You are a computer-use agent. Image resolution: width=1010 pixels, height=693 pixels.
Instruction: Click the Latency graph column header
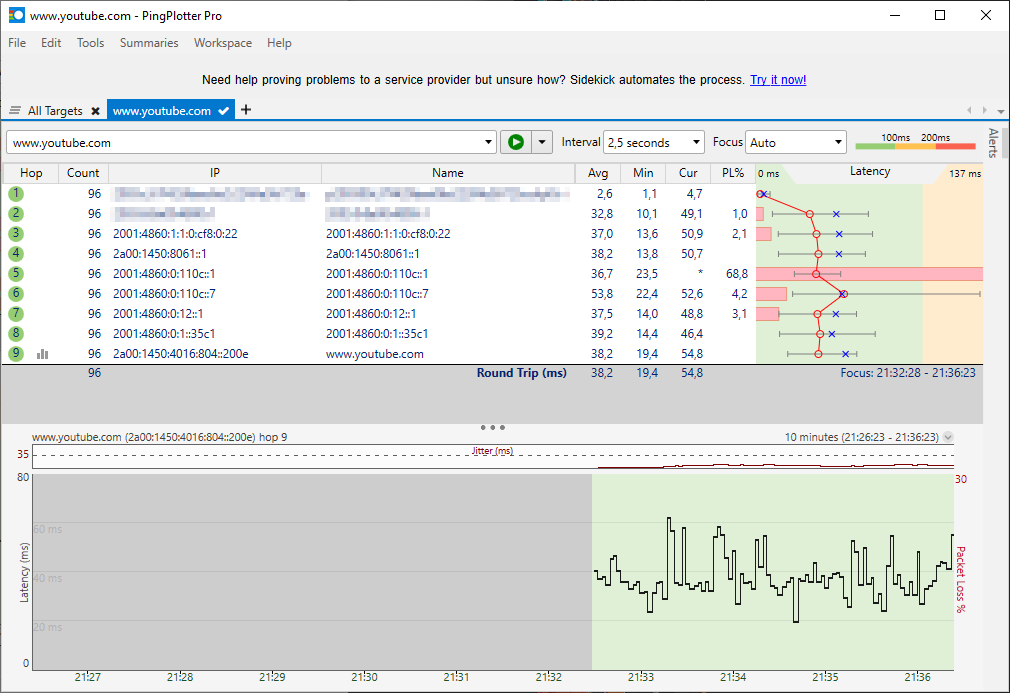pos(870,171)
